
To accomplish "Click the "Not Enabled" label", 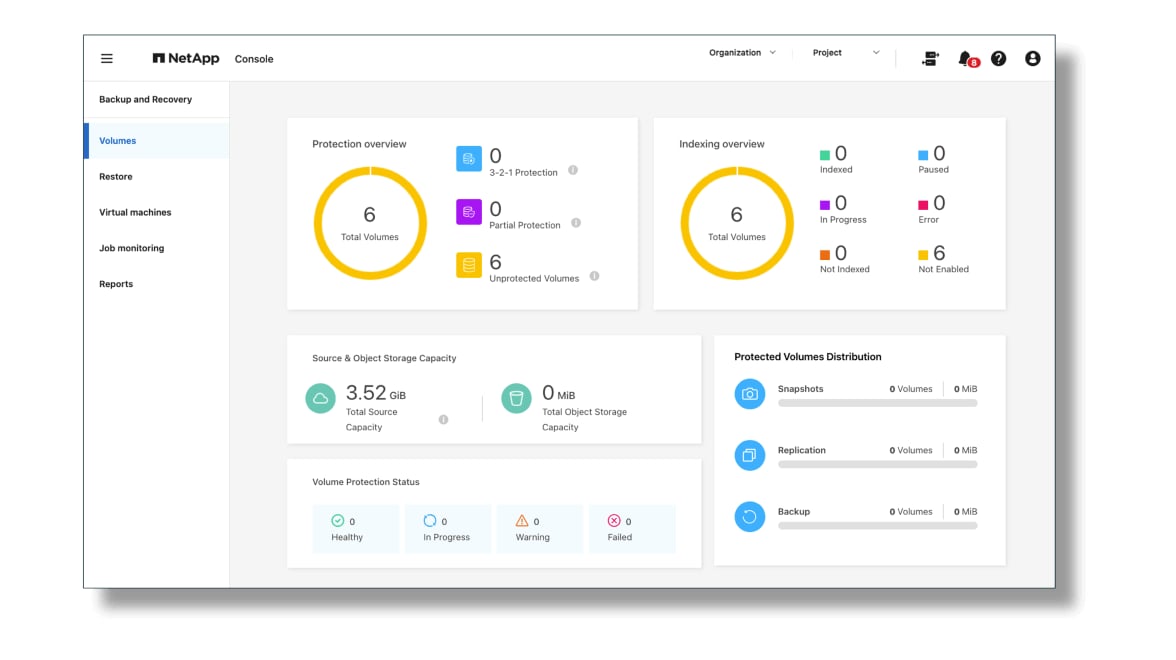I will (944, 269).
